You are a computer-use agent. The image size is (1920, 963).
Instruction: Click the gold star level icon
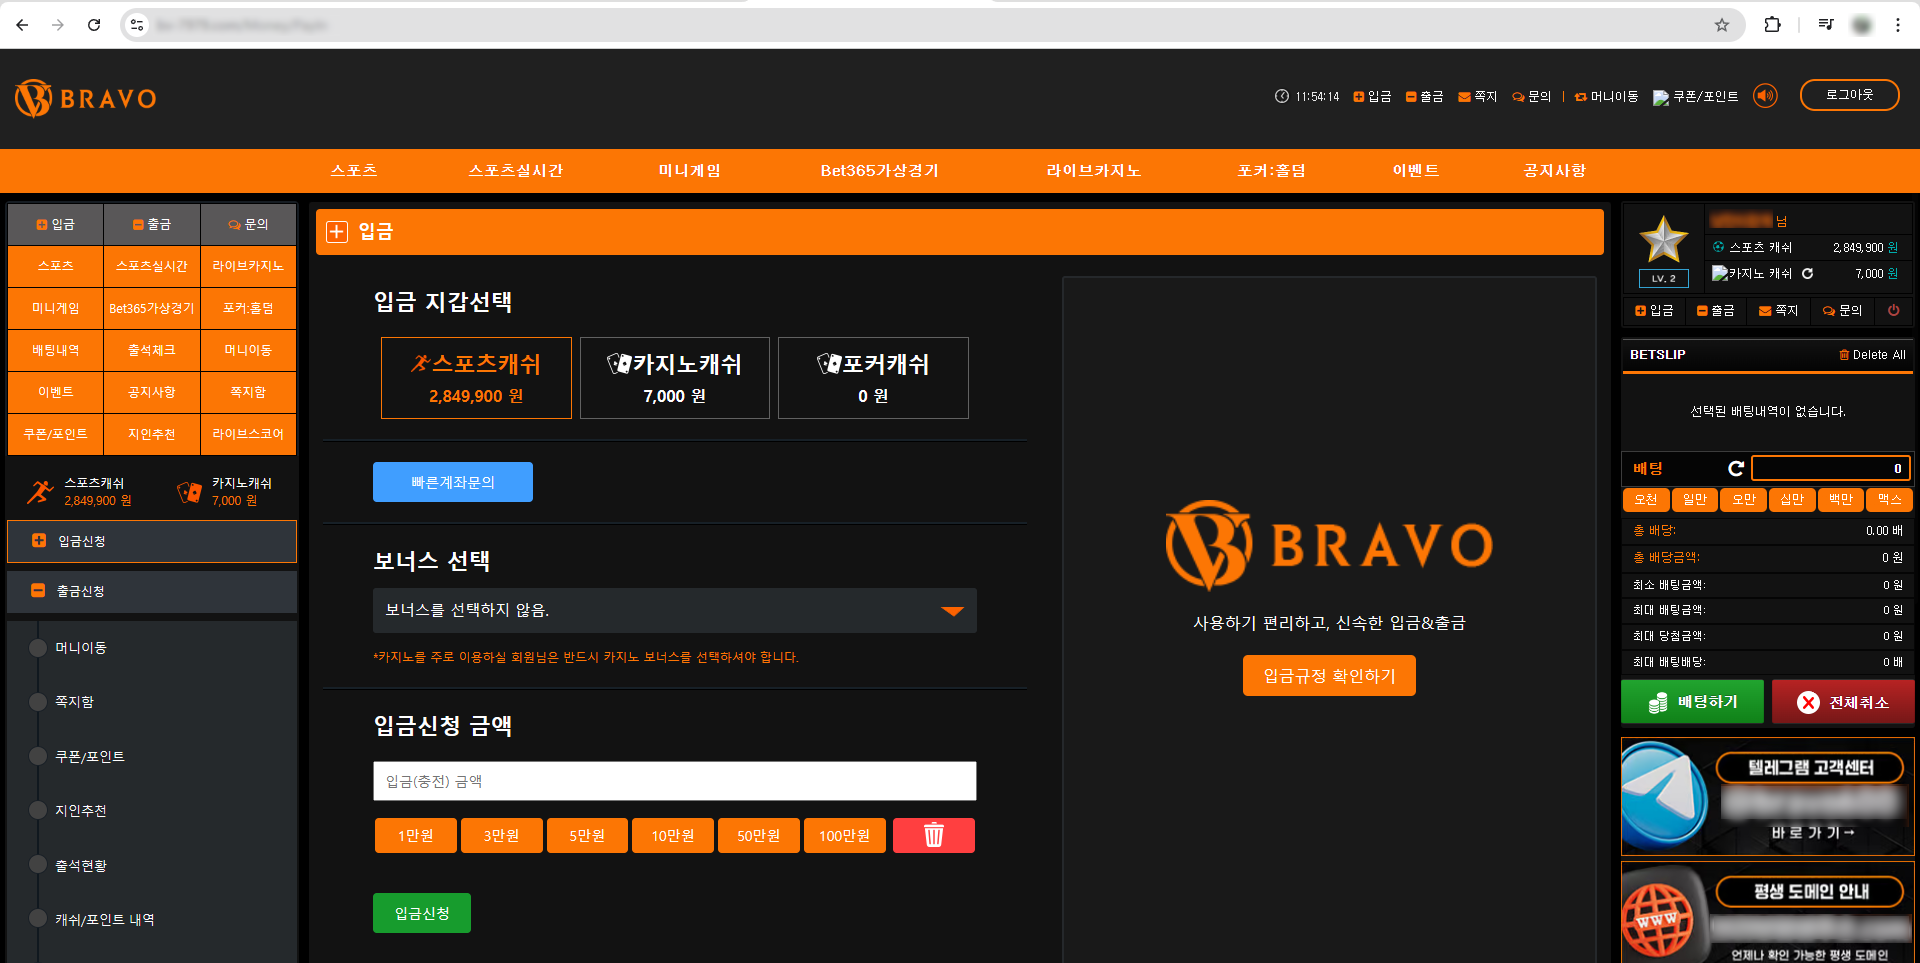[1664, 240]
